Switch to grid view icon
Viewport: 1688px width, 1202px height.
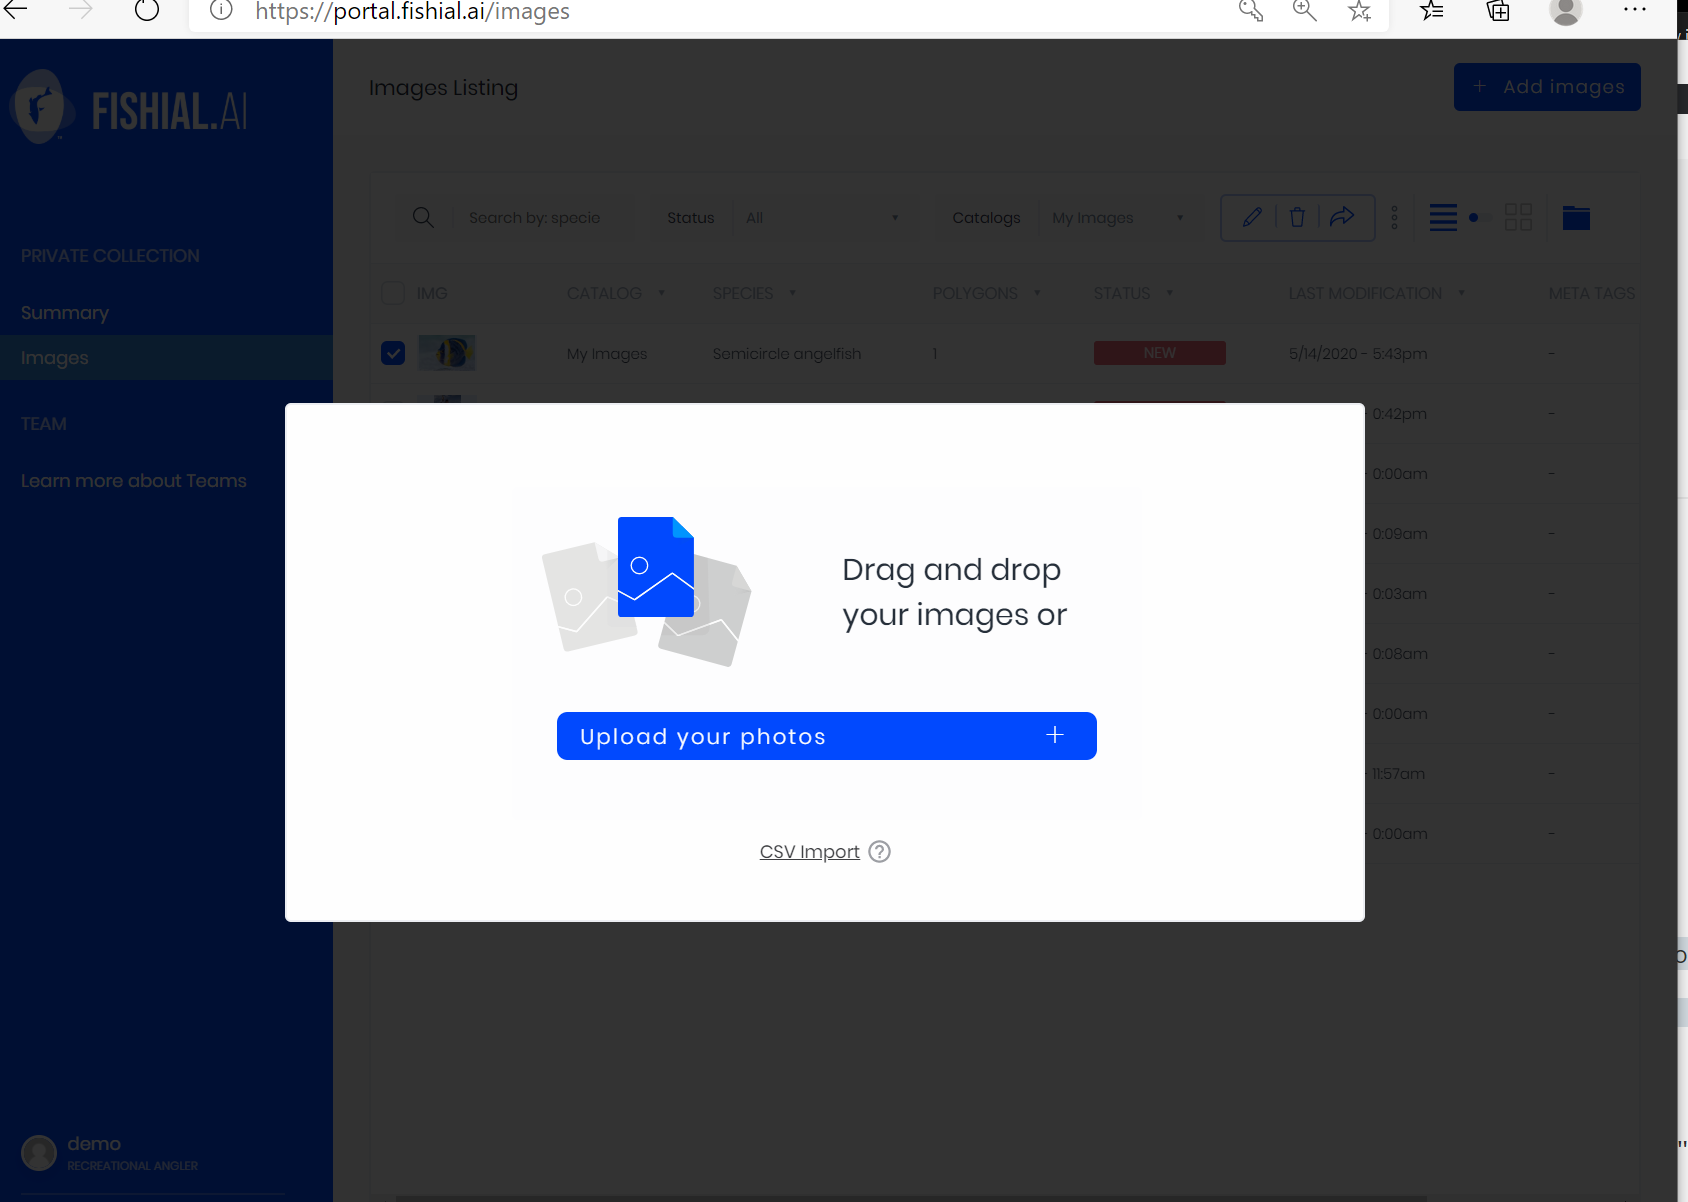[x=1518, y=217]
